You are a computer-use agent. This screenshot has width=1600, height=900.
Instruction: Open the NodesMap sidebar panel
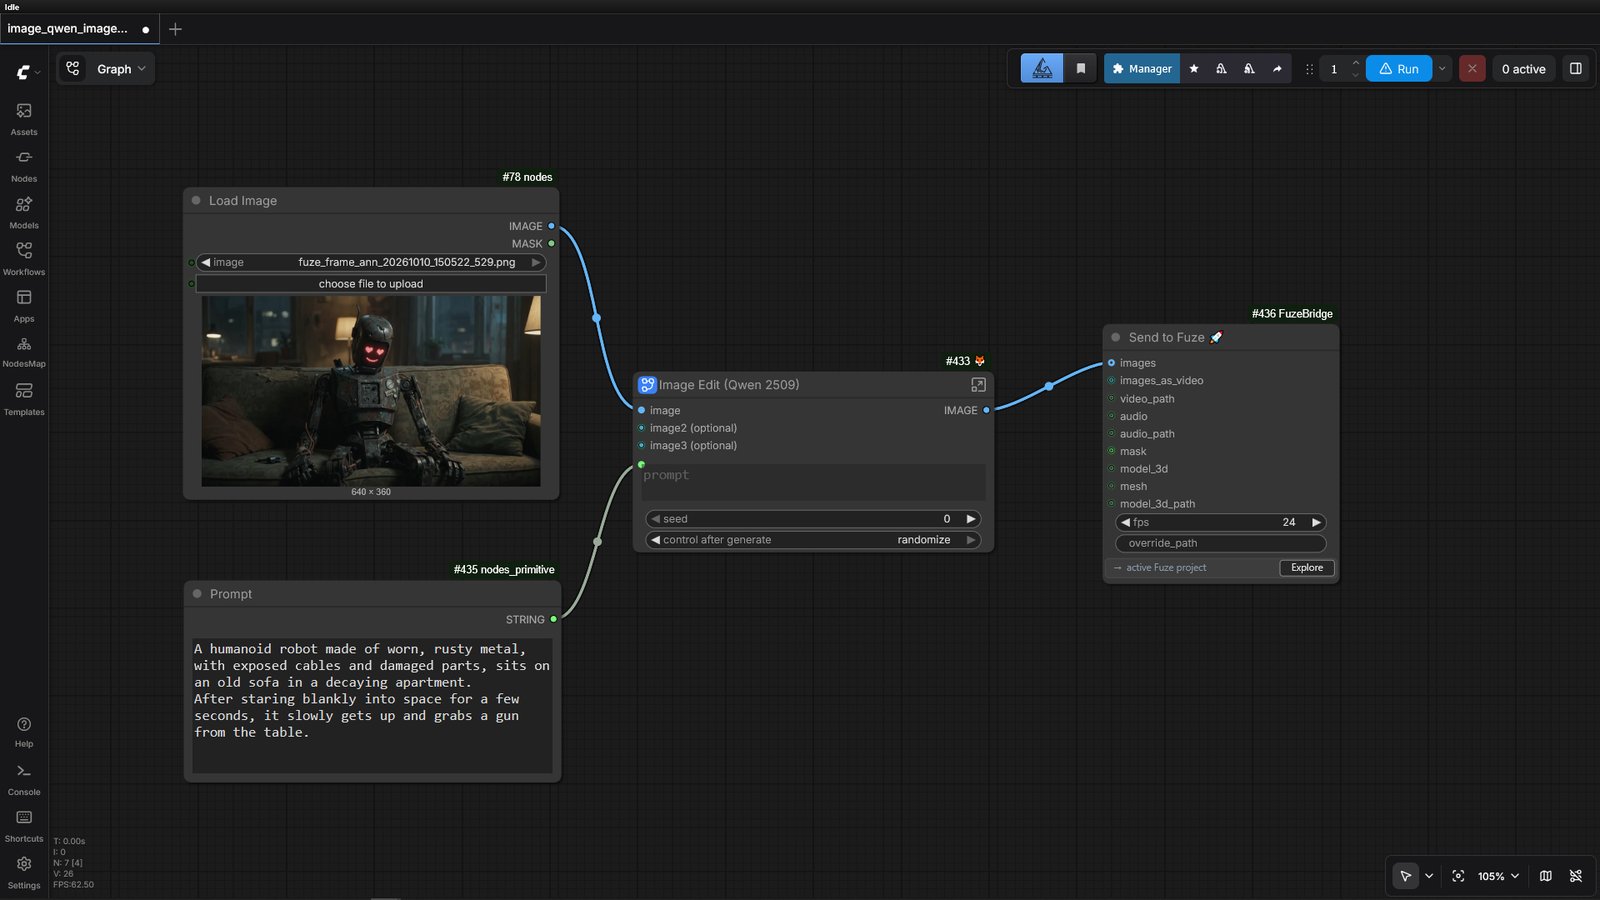coord(24,351)
